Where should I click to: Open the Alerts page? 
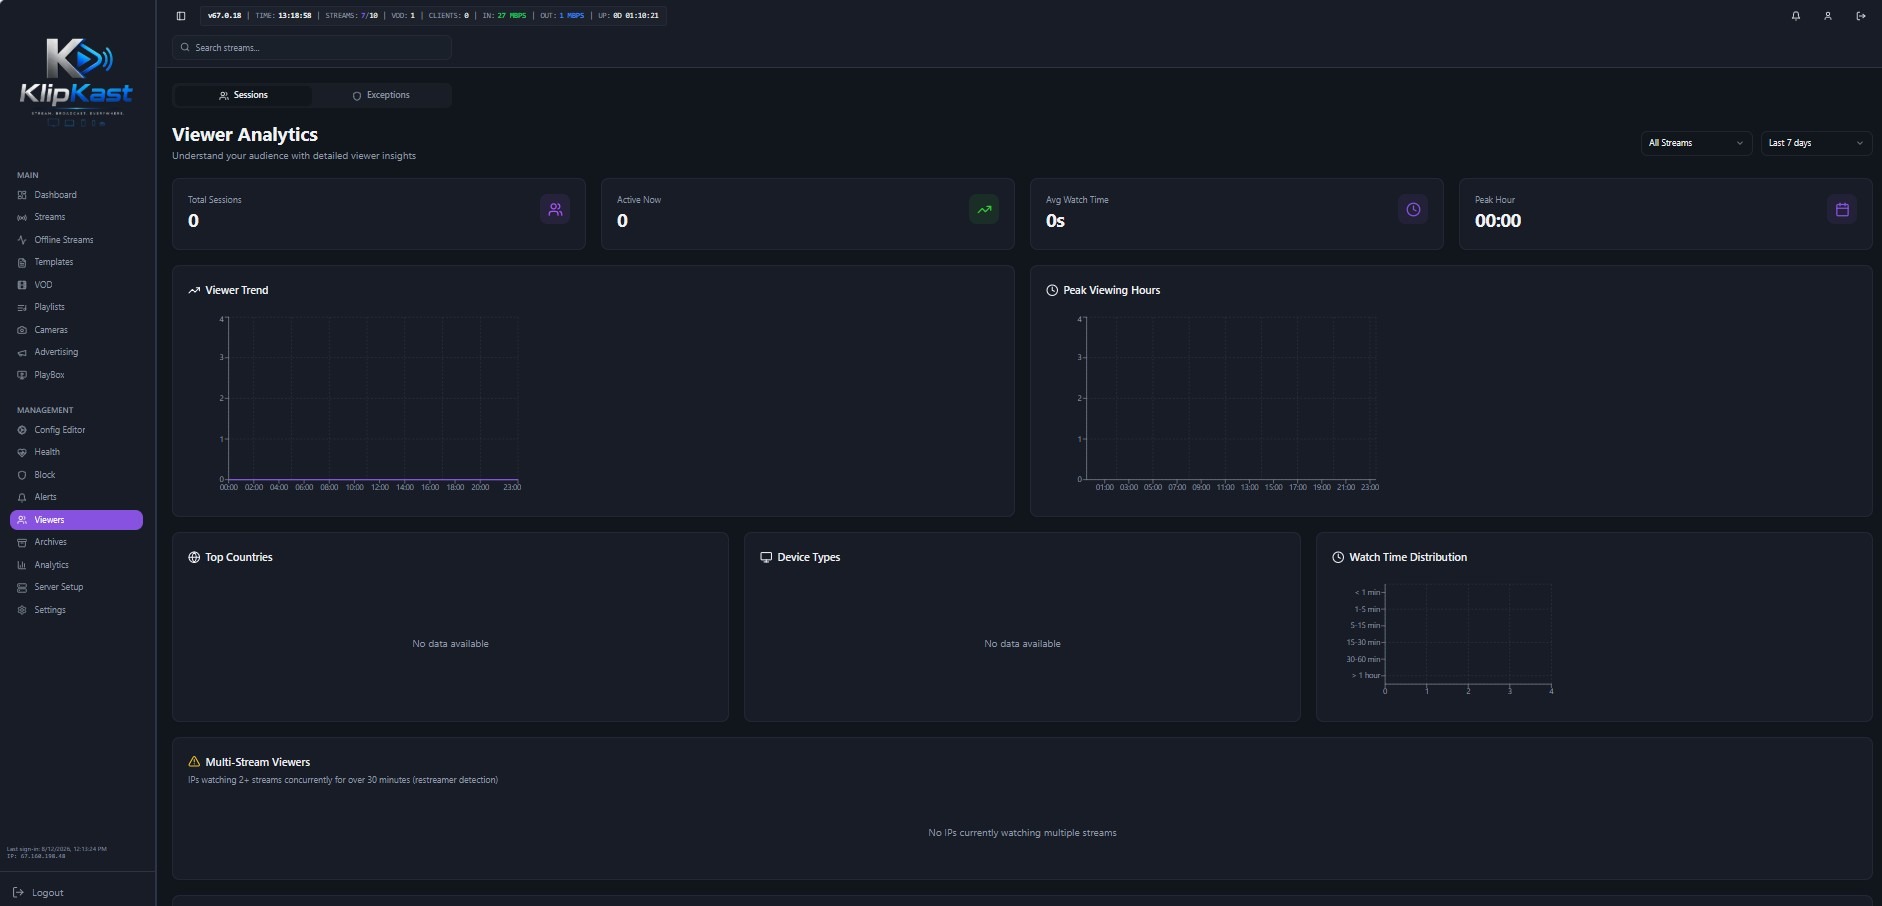pos(77,497)
